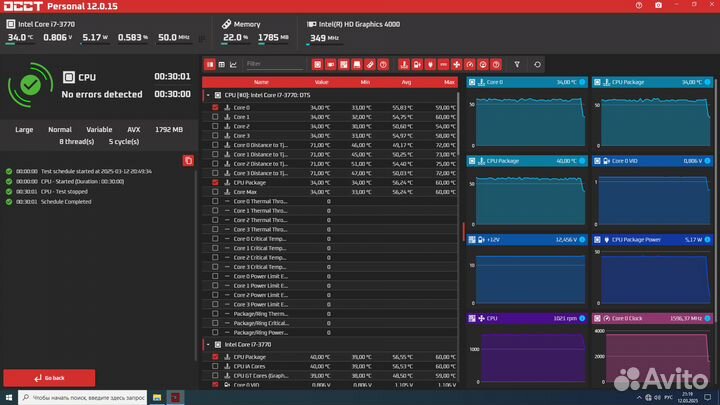Image resolution: width=720 pixels, height=405 pixels.
Task: Uncheck the Core 0 sensor checkbox
Action: pos(215,107)
